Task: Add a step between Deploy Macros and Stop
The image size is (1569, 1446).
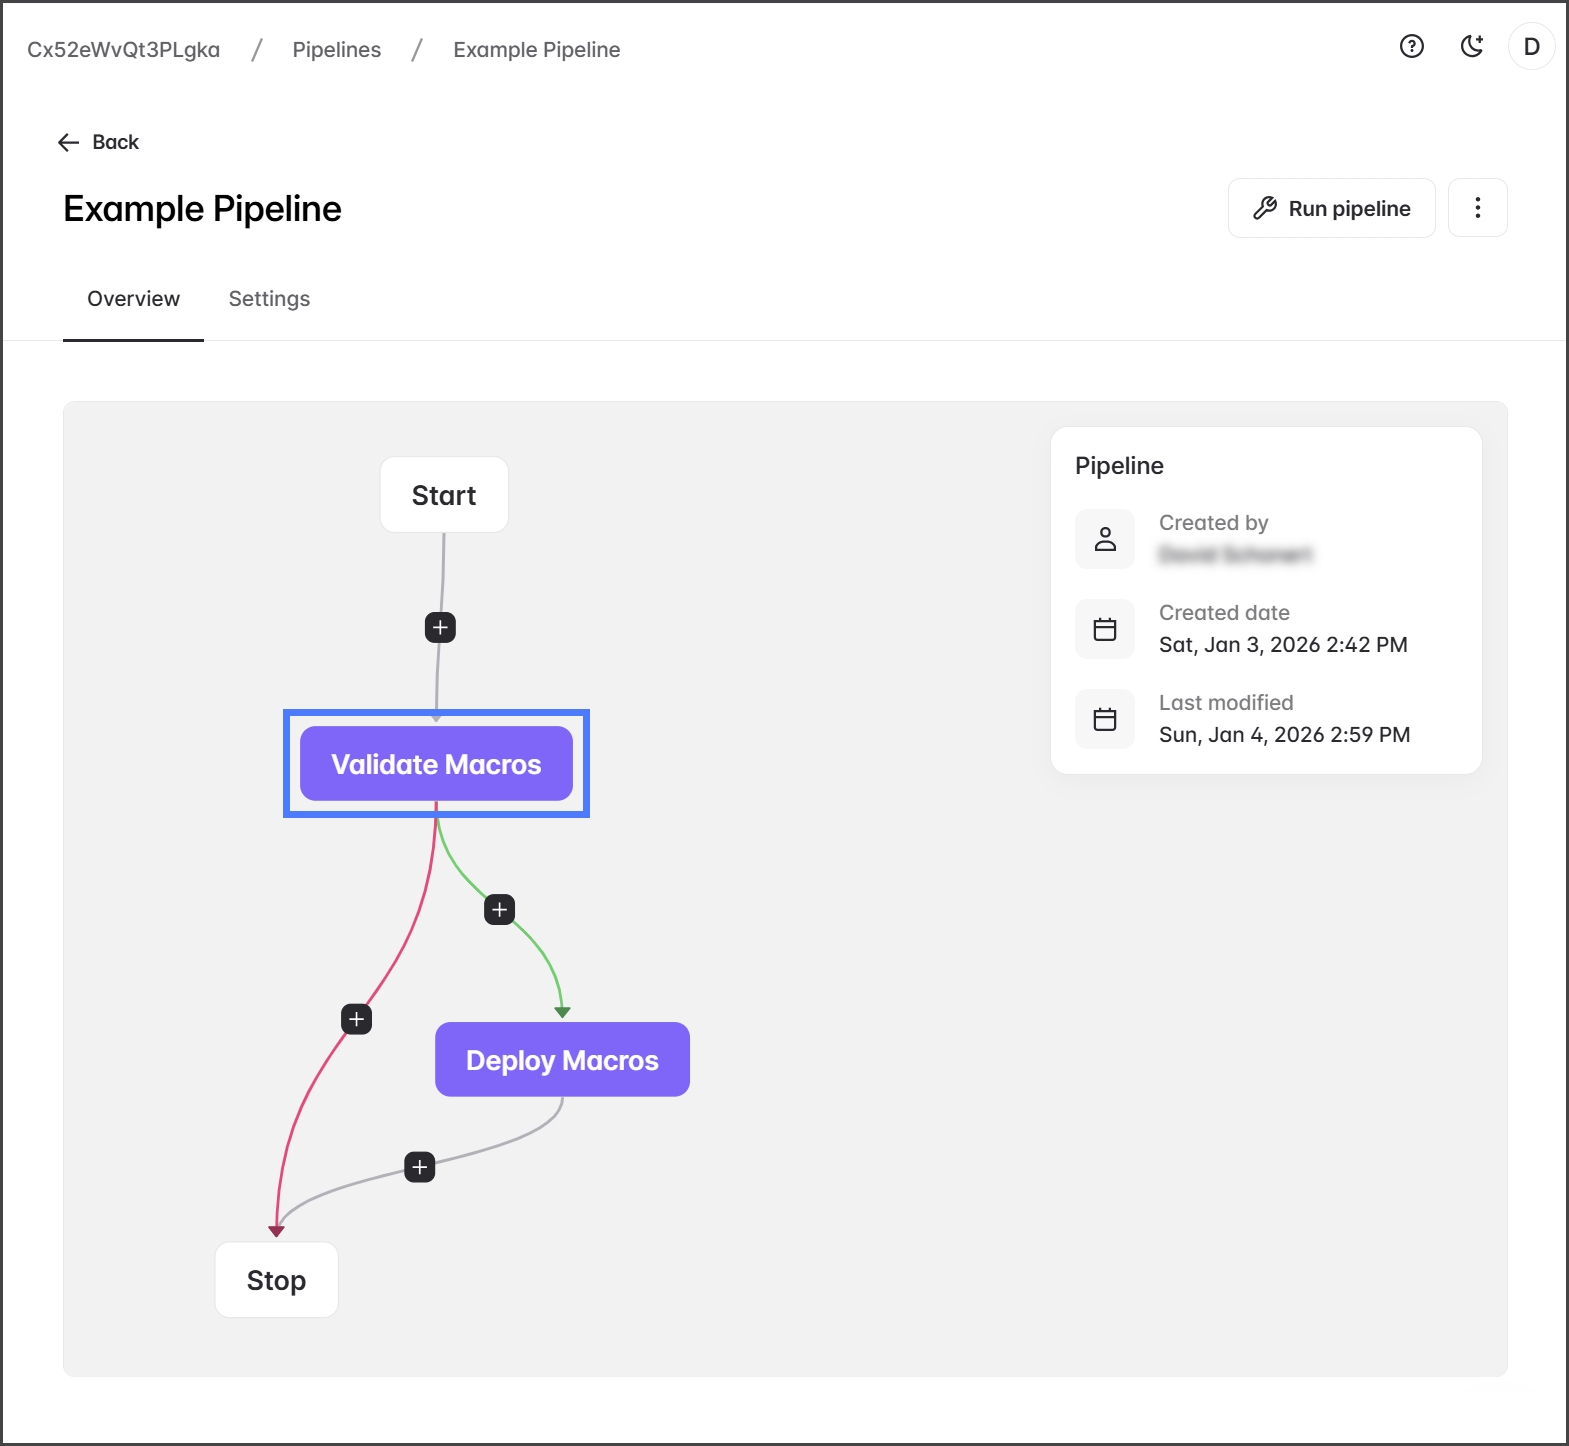Action: tap(420, 1167)
